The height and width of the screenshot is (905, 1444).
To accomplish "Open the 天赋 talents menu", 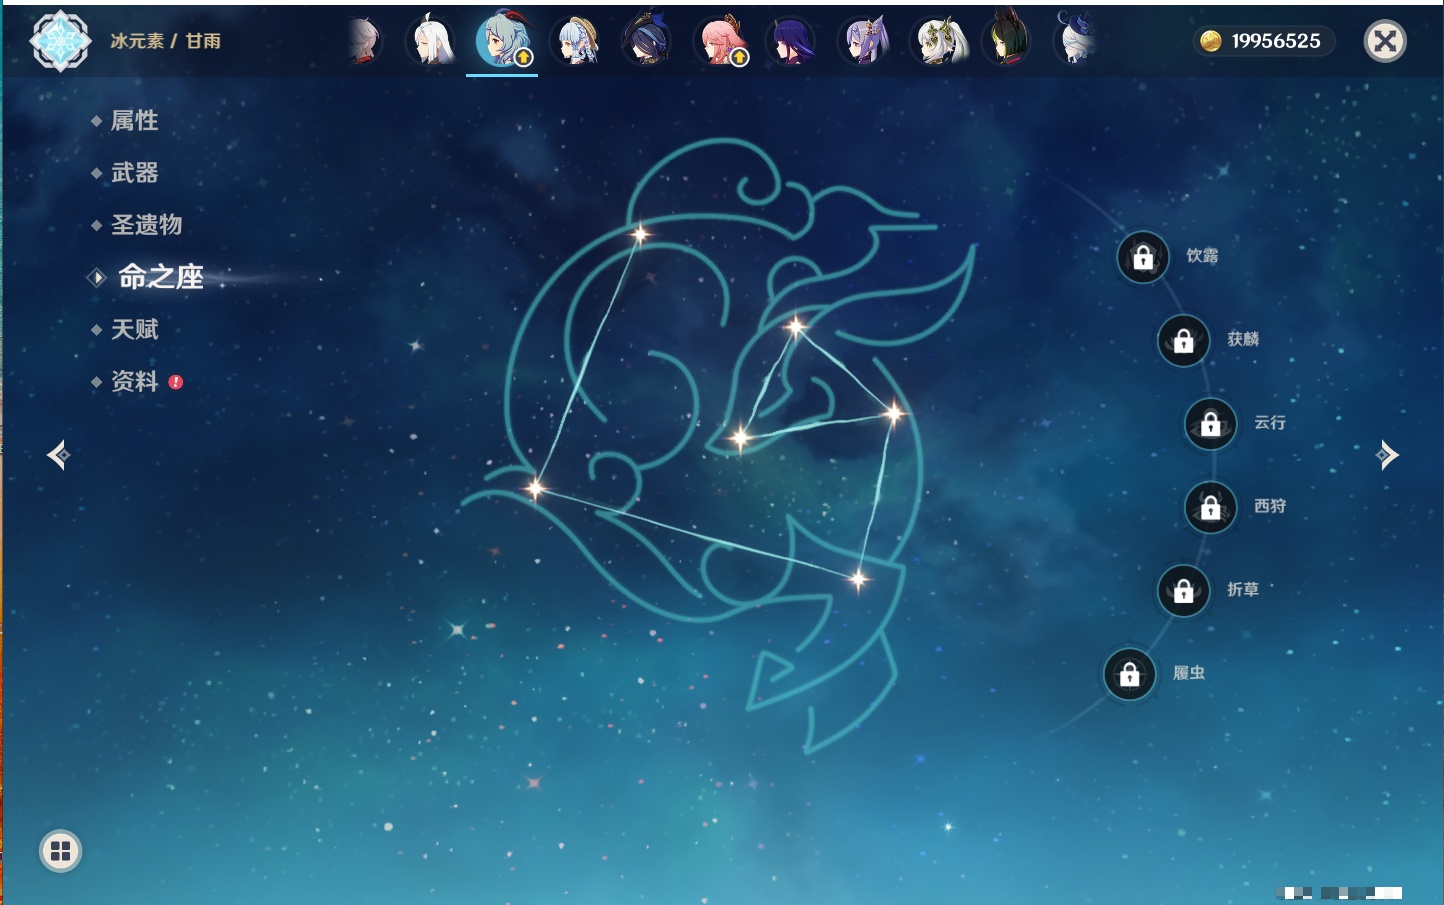I will [134, 329].
